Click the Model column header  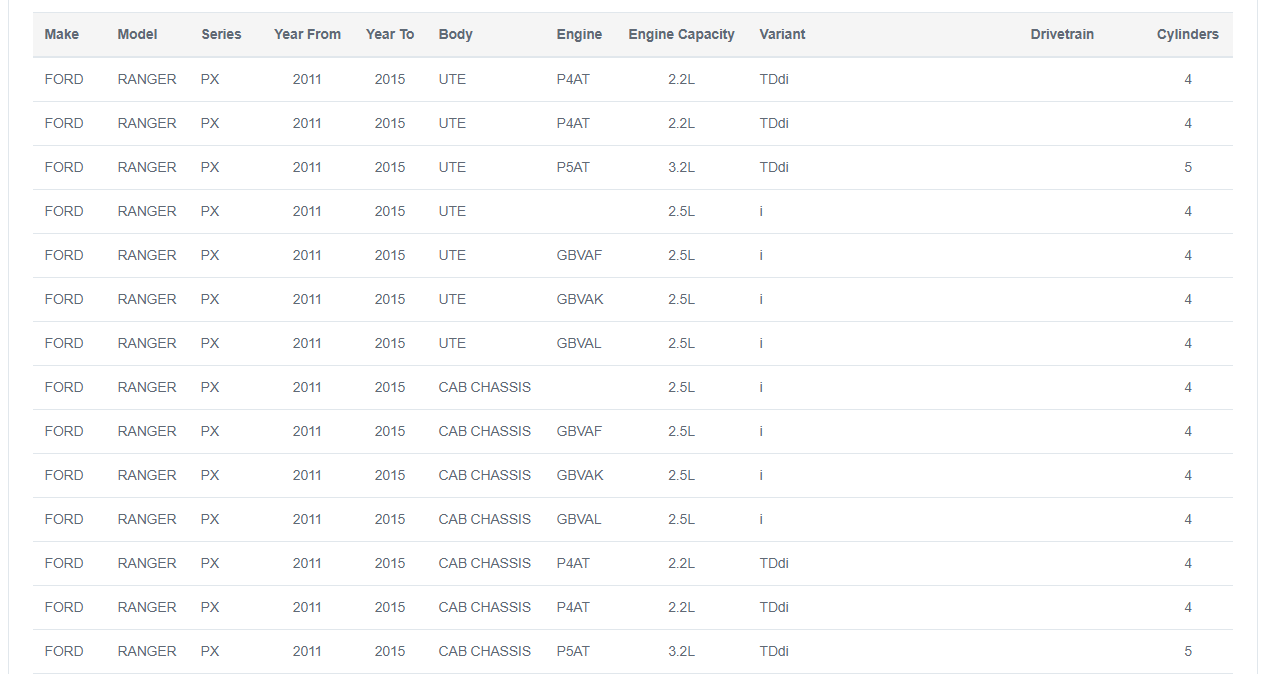tap(137, 34)
